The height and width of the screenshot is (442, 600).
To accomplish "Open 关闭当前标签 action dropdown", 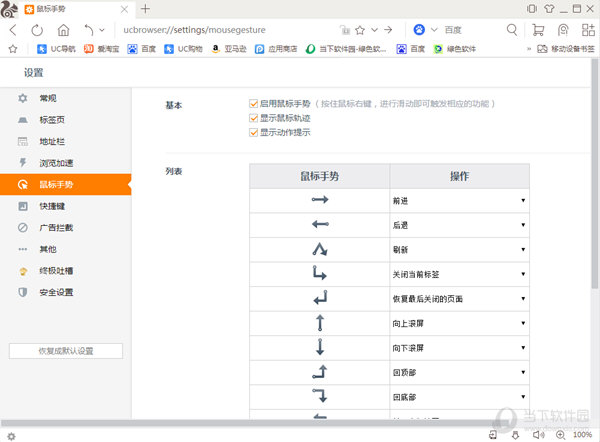I will coord(460,274).
